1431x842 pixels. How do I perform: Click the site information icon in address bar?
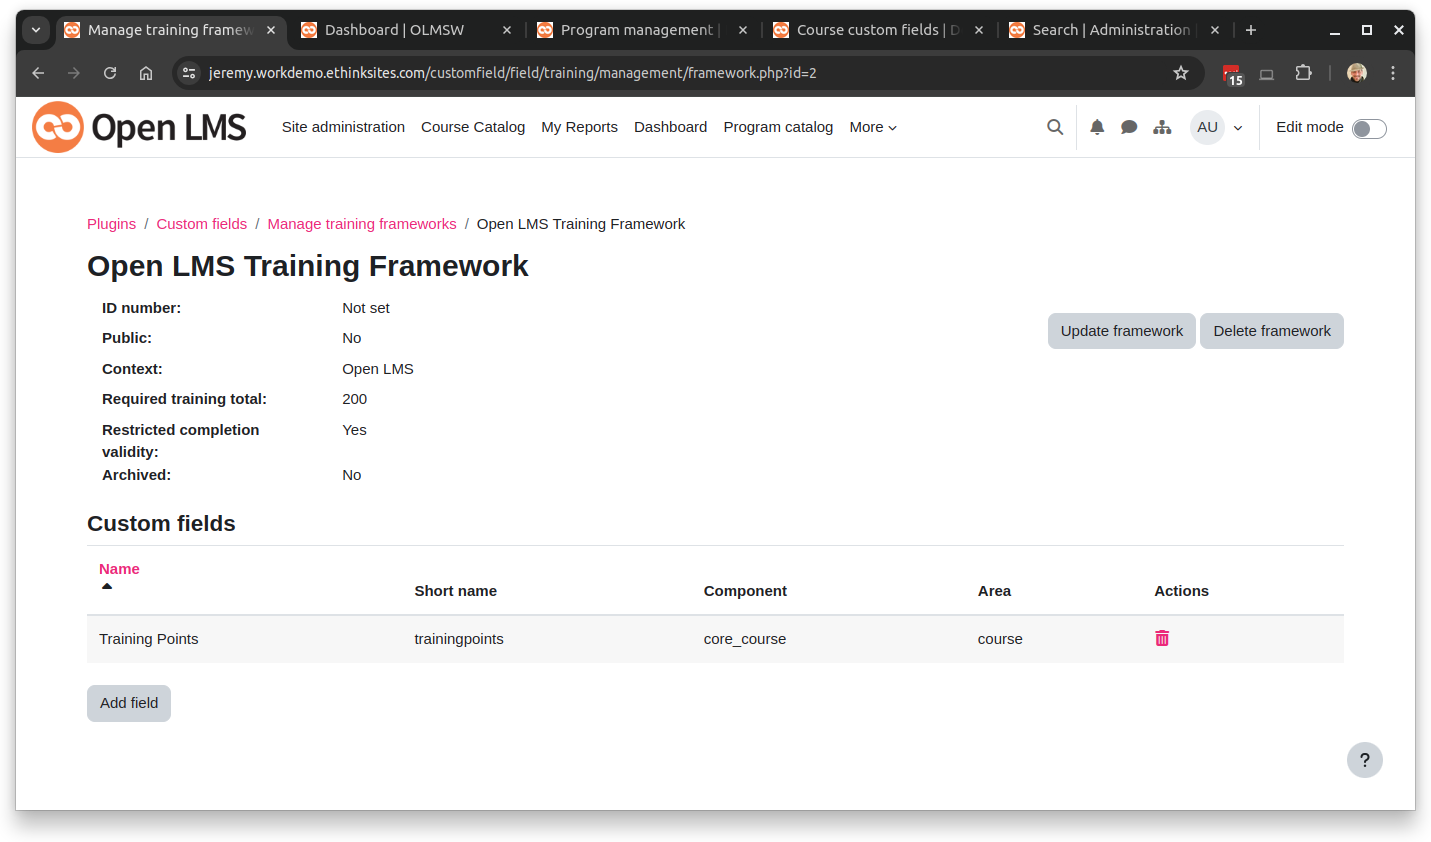tap(189, 73)
